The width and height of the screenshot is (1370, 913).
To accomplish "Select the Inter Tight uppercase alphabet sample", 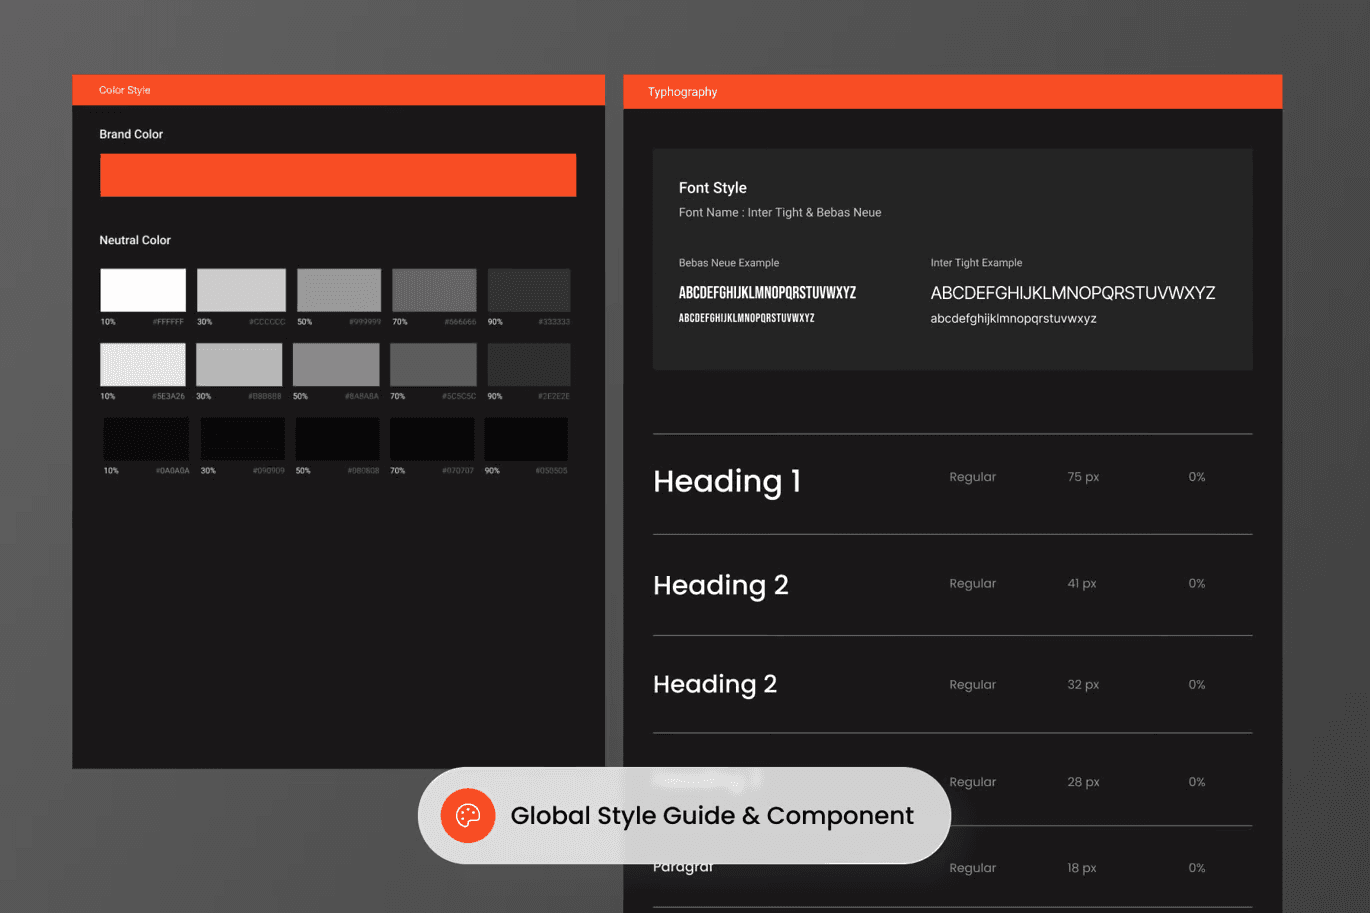I will point(1073,293).
